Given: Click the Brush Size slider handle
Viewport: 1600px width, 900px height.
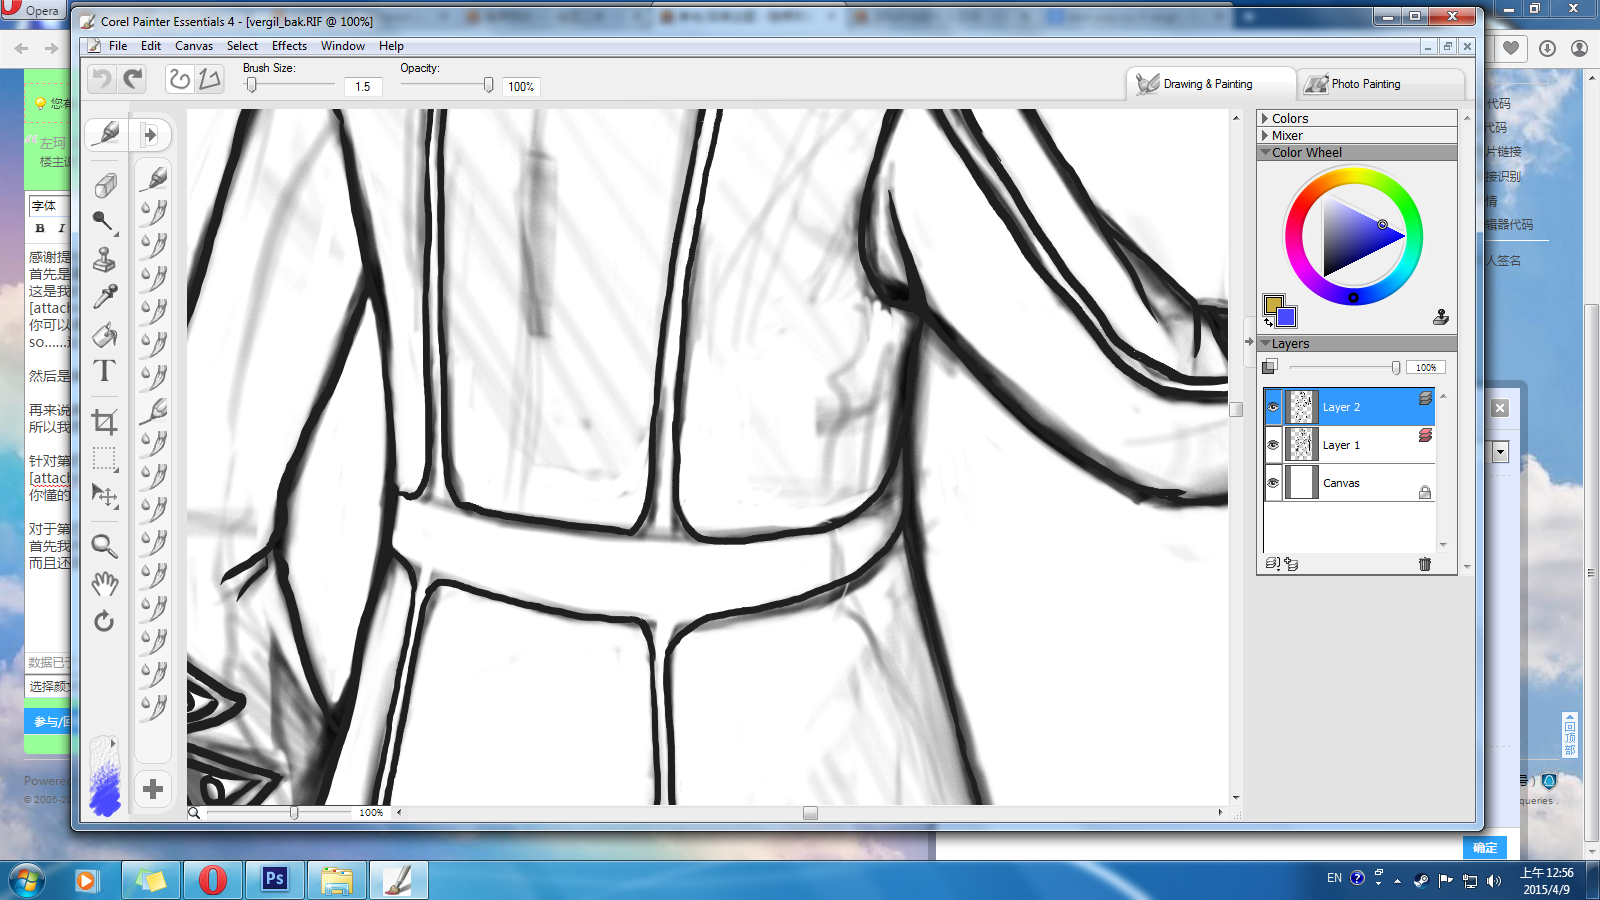Looking at the screenshot, I should (252, 86).
